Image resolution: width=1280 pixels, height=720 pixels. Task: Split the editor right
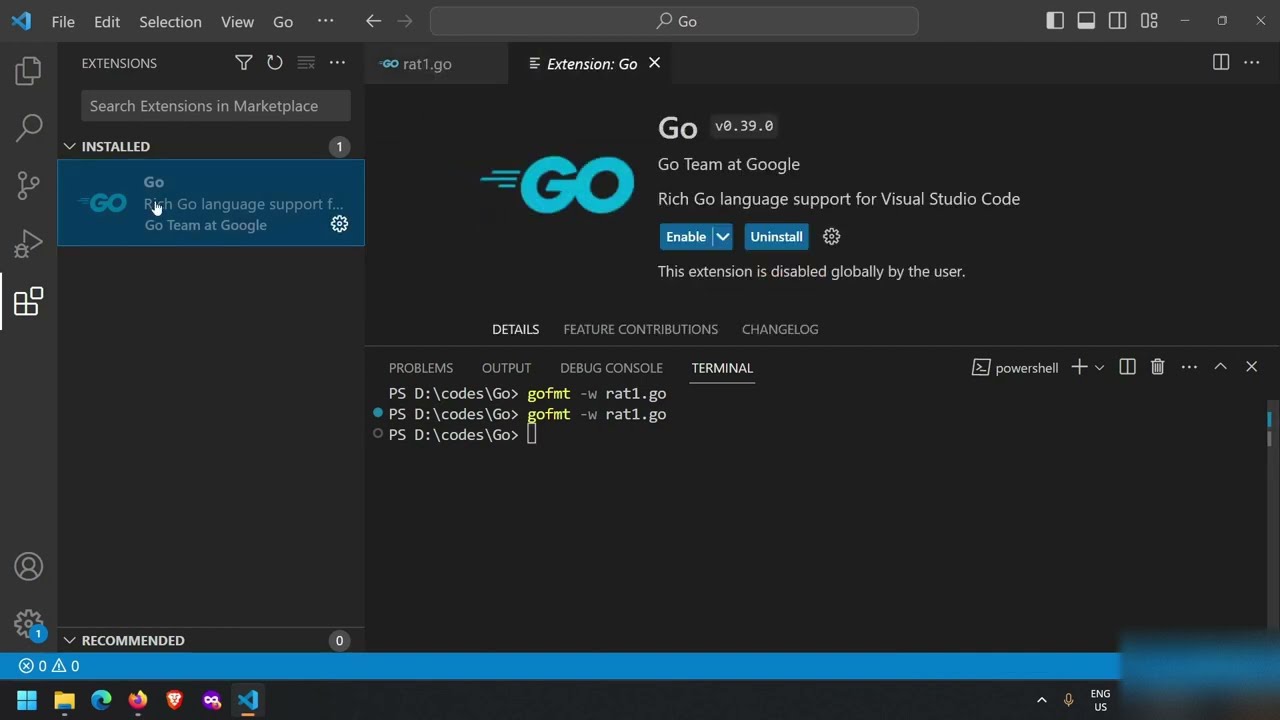pyautogui.click(x=1220, y=63)
